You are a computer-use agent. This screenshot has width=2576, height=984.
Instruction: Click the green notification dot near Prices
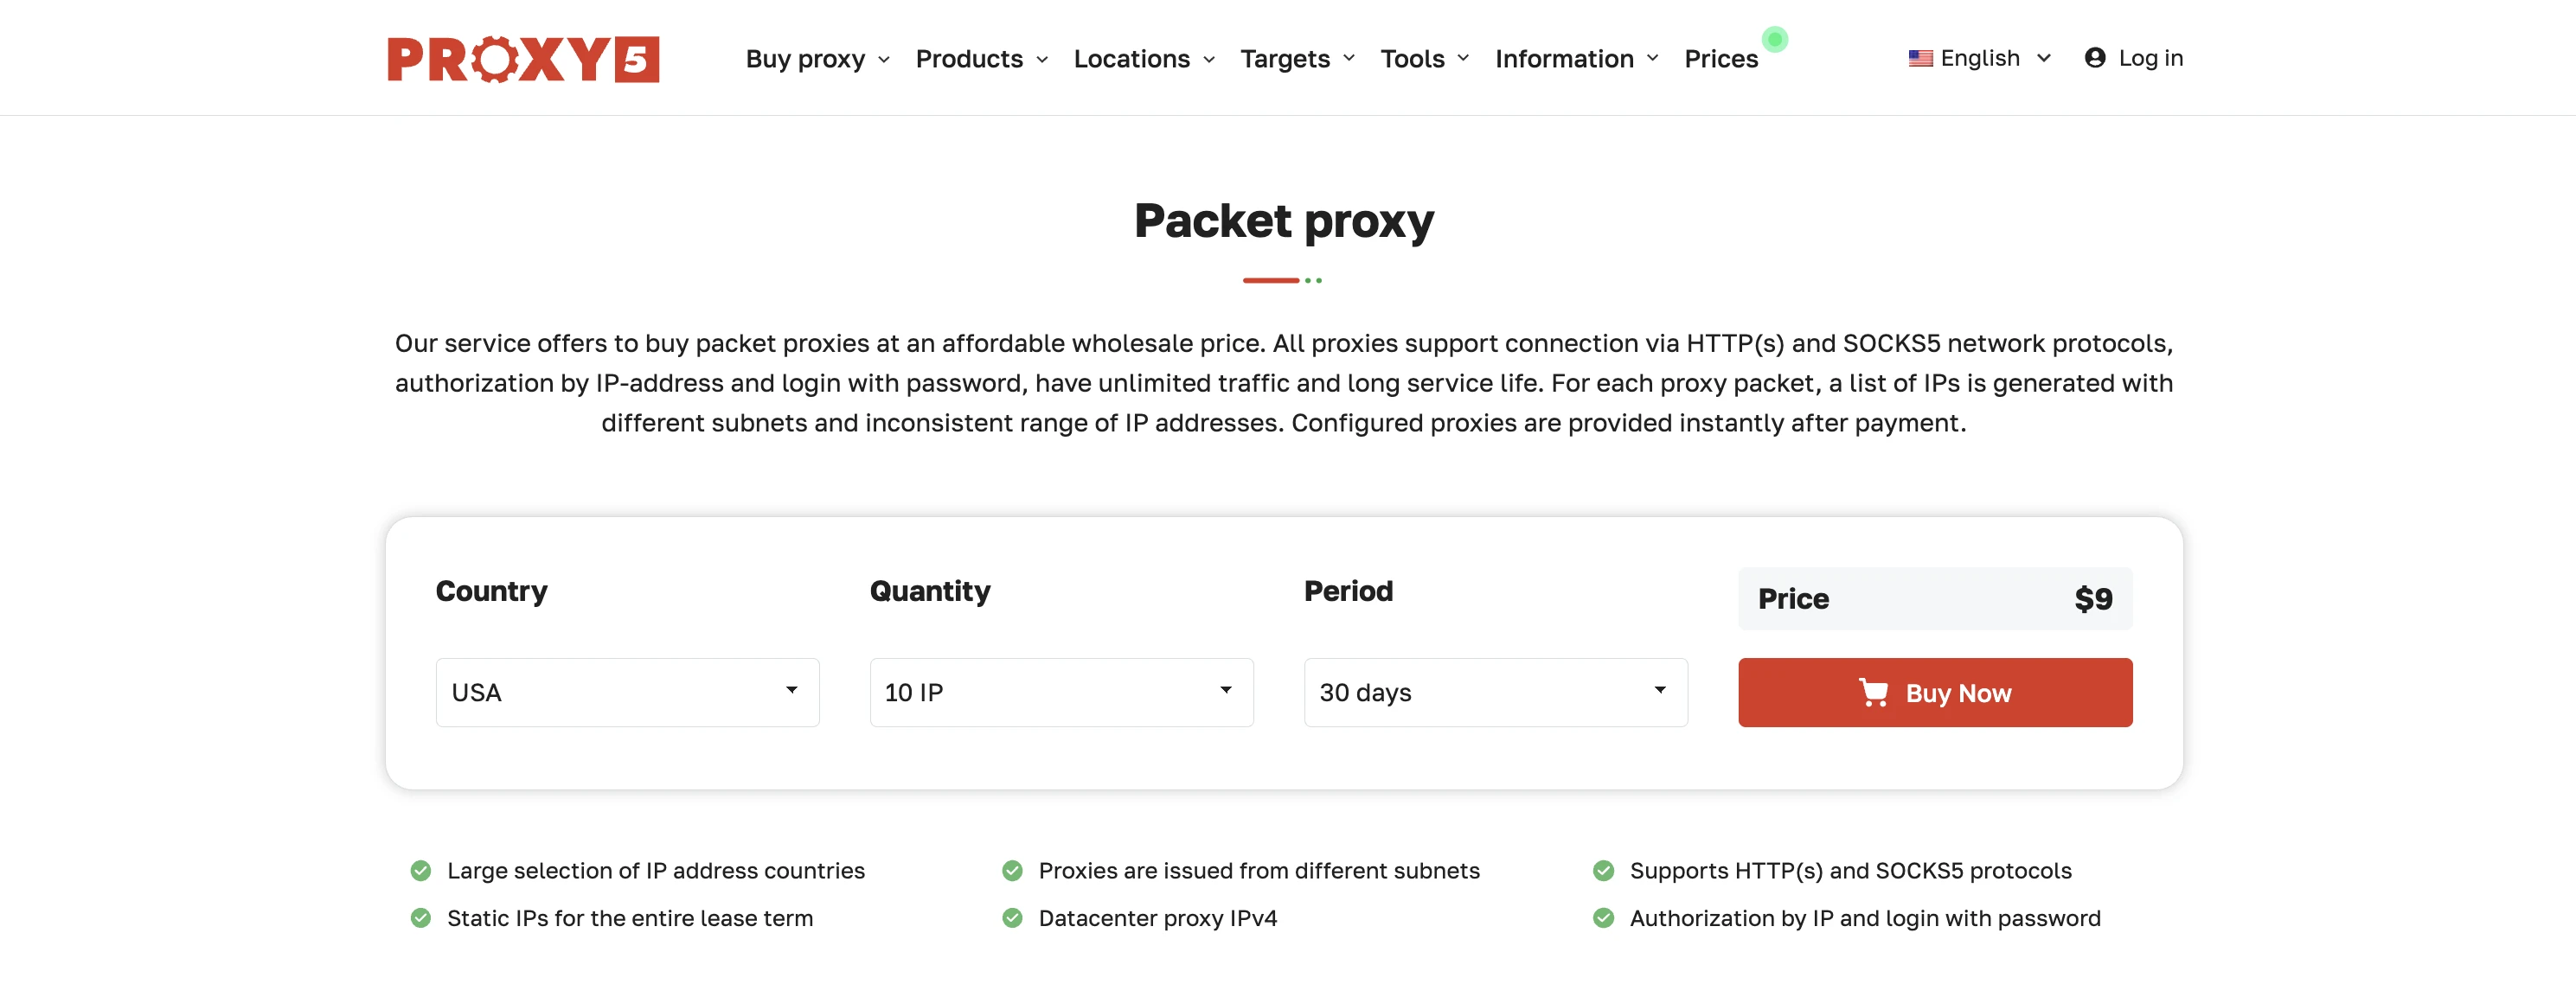pyautogui.click(x=1775, y=40)
